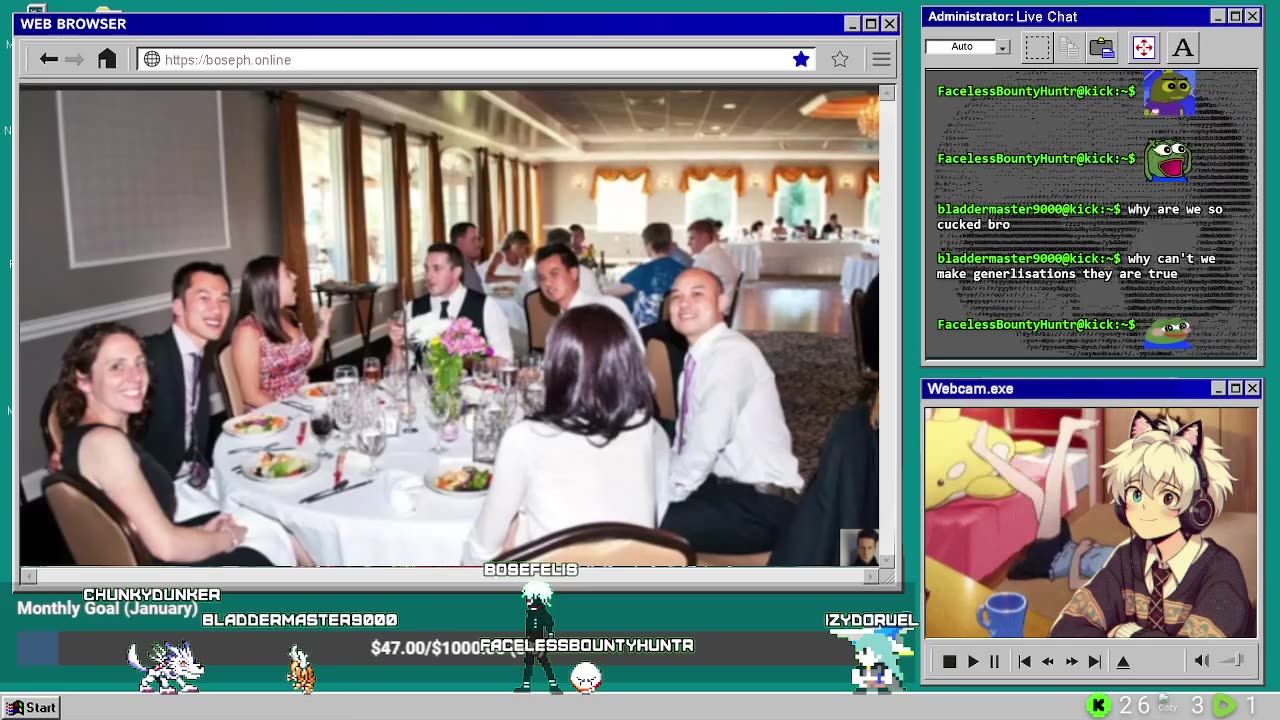This screenshot has width=1280, height=720.
Task: Close the WEB BROWSER window
Action: [x=889, y=24]
